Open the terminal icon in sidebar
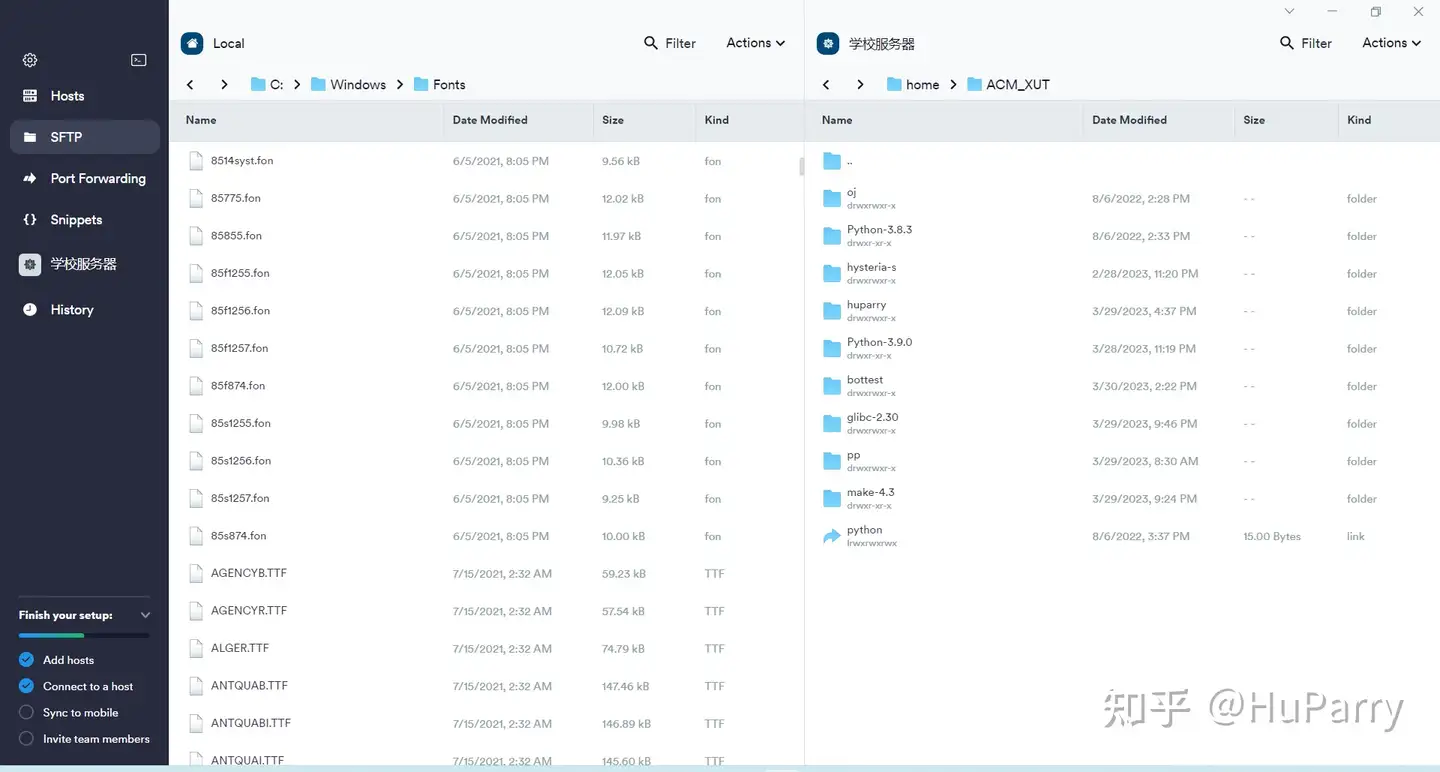This screenshot has width=1440, height=772. click(x=139, y=60)
